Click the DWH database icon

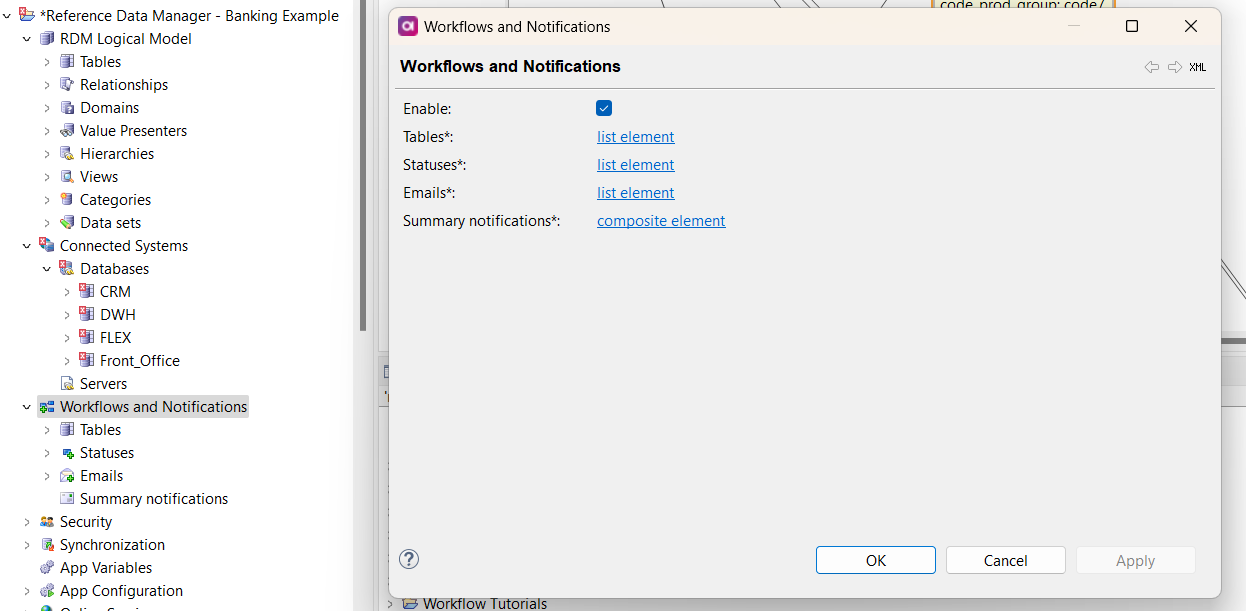87,314
